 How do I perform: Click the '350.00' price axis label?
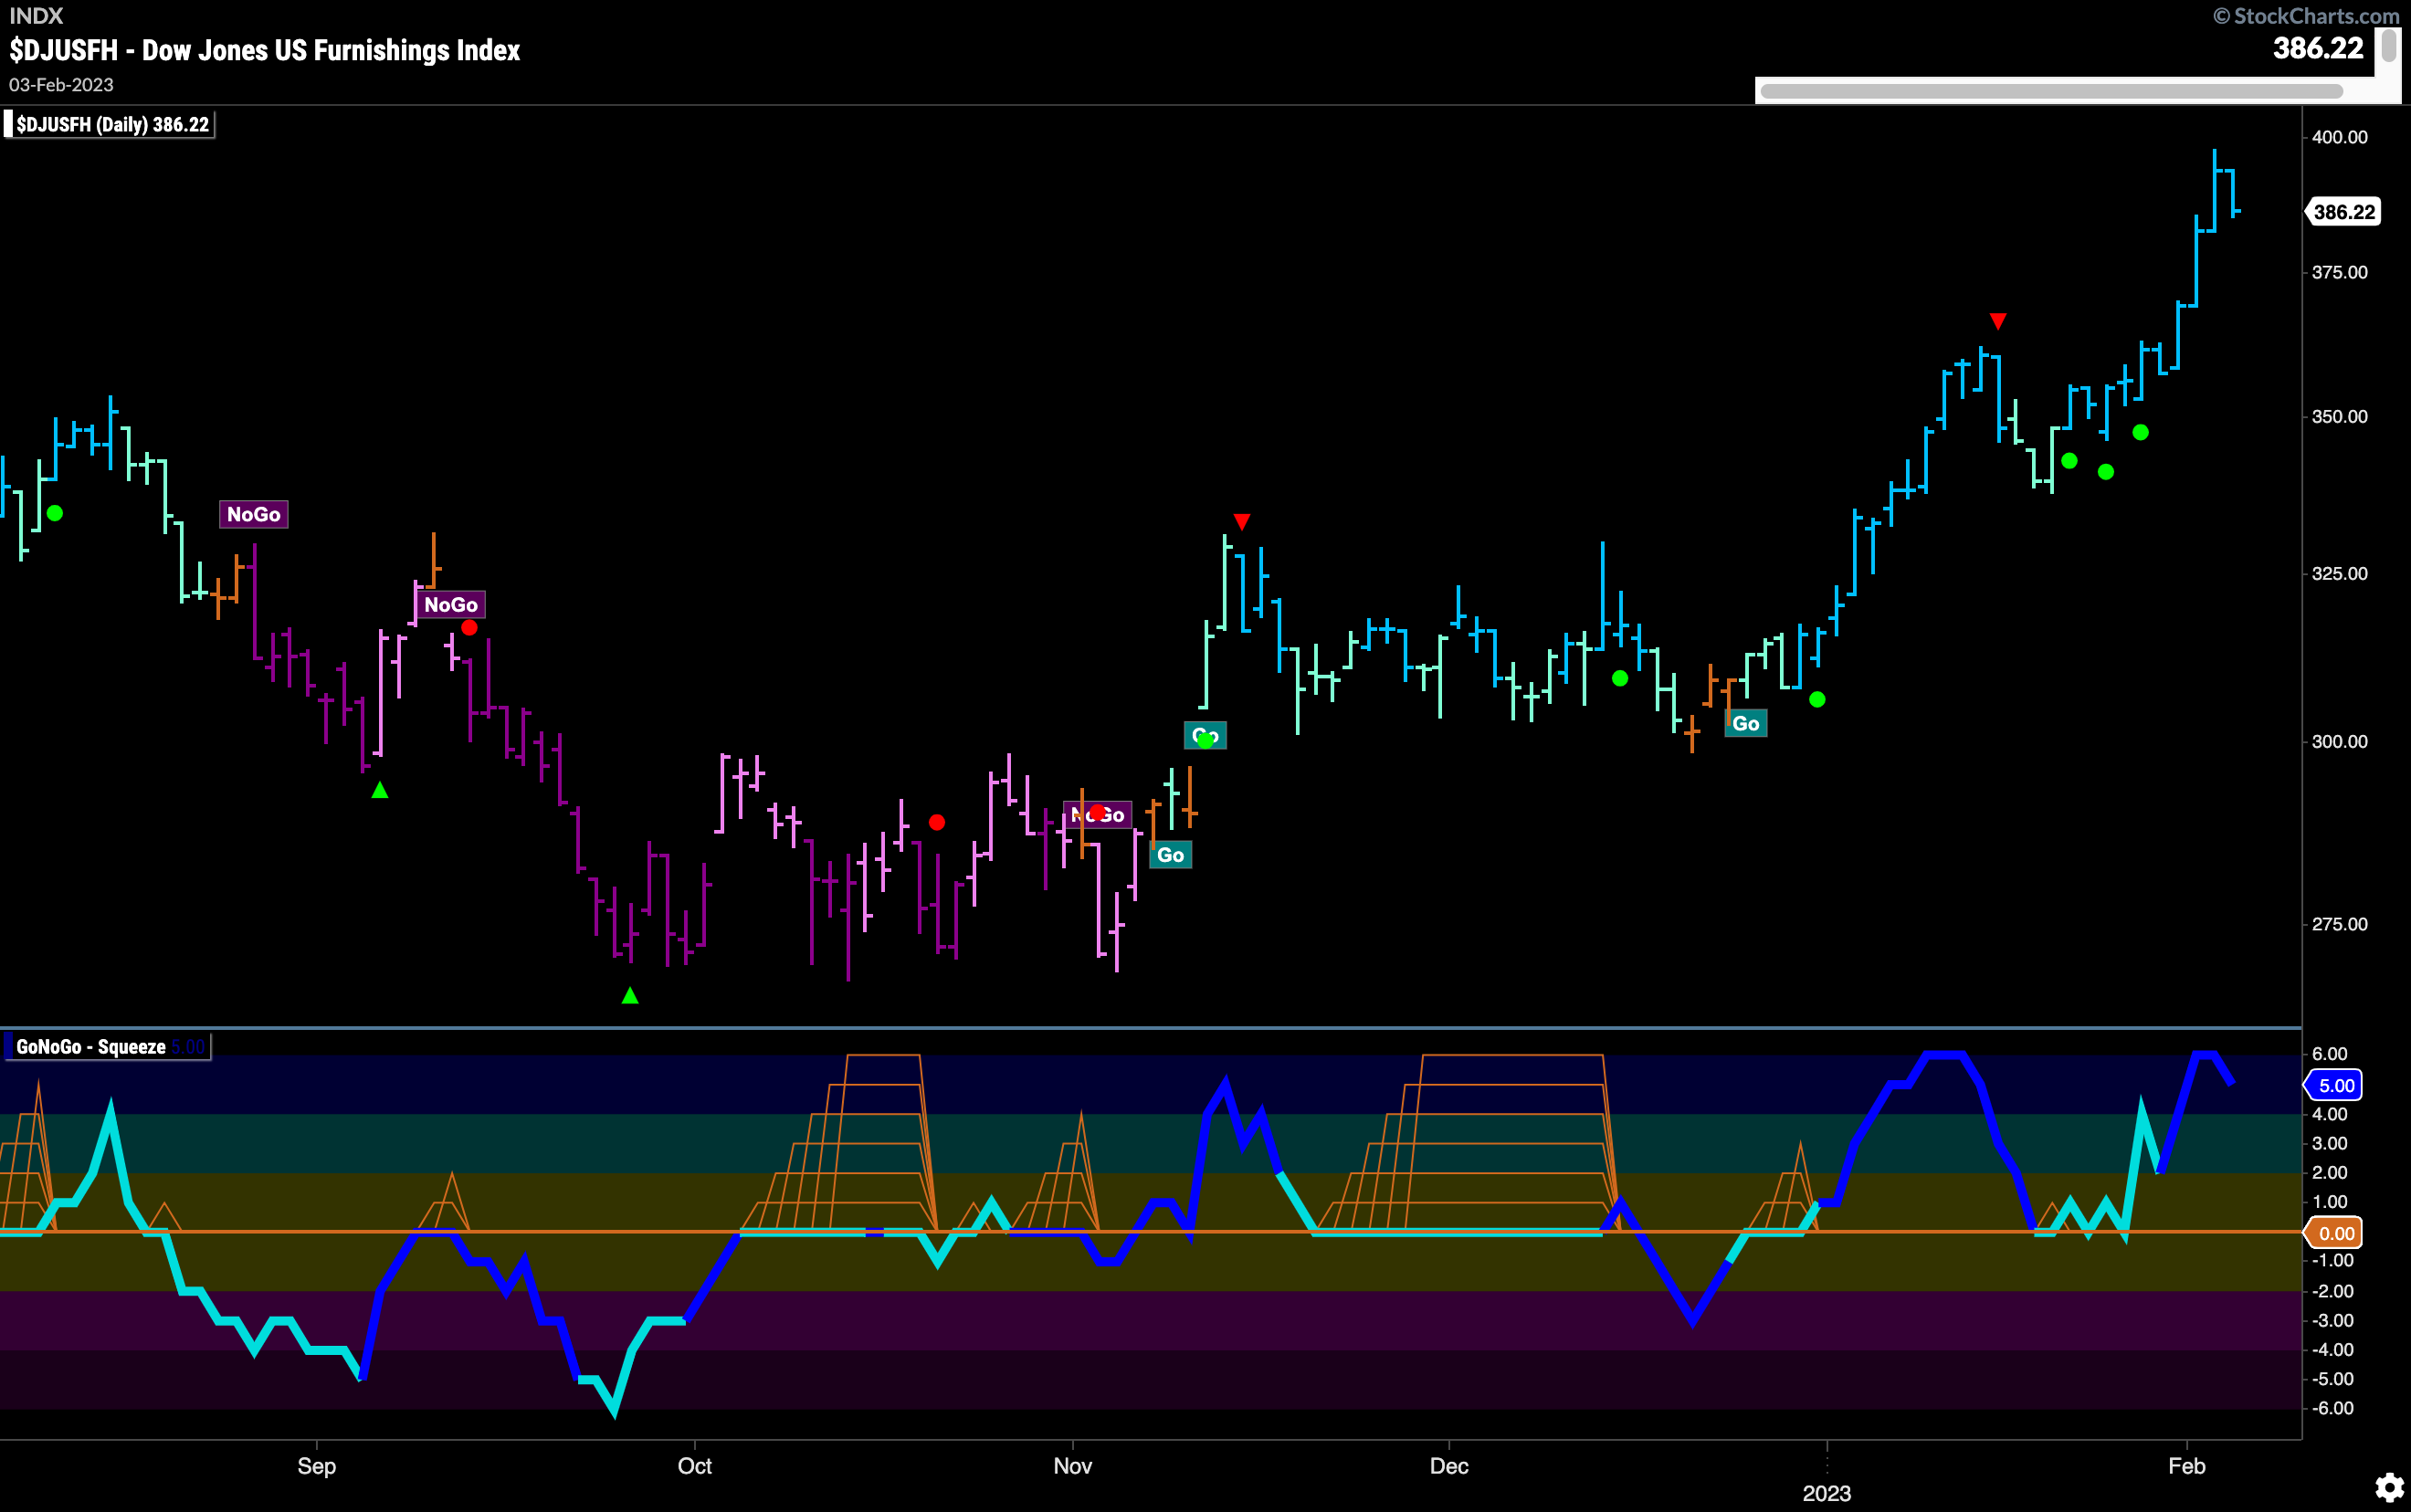(x=2340, y=417)
